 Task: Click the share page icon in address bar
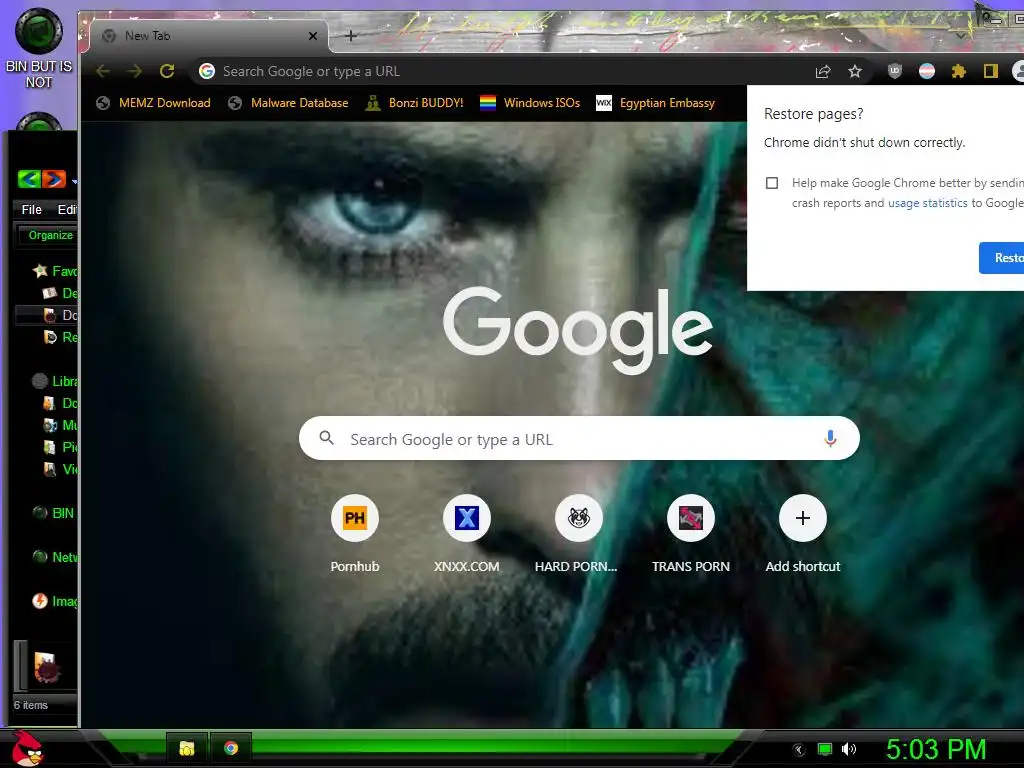823,71
